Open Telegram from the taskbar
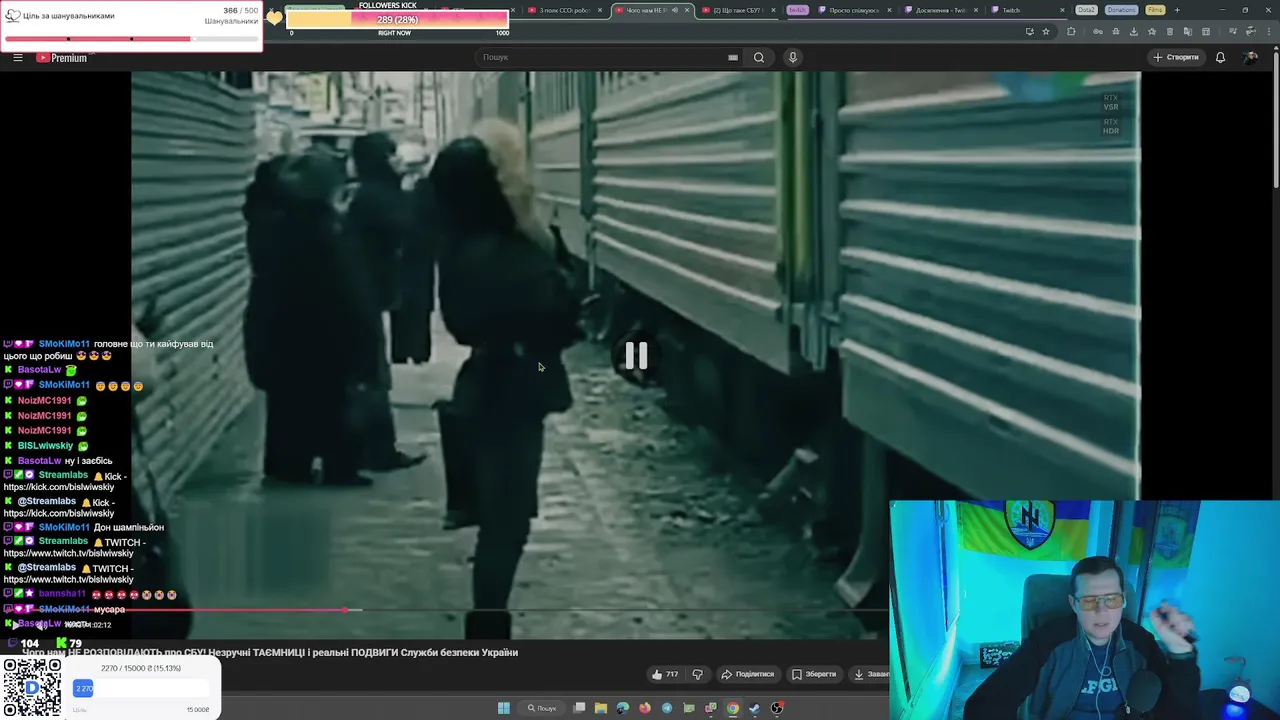1280x720 pixels. [x=667, y=708]
